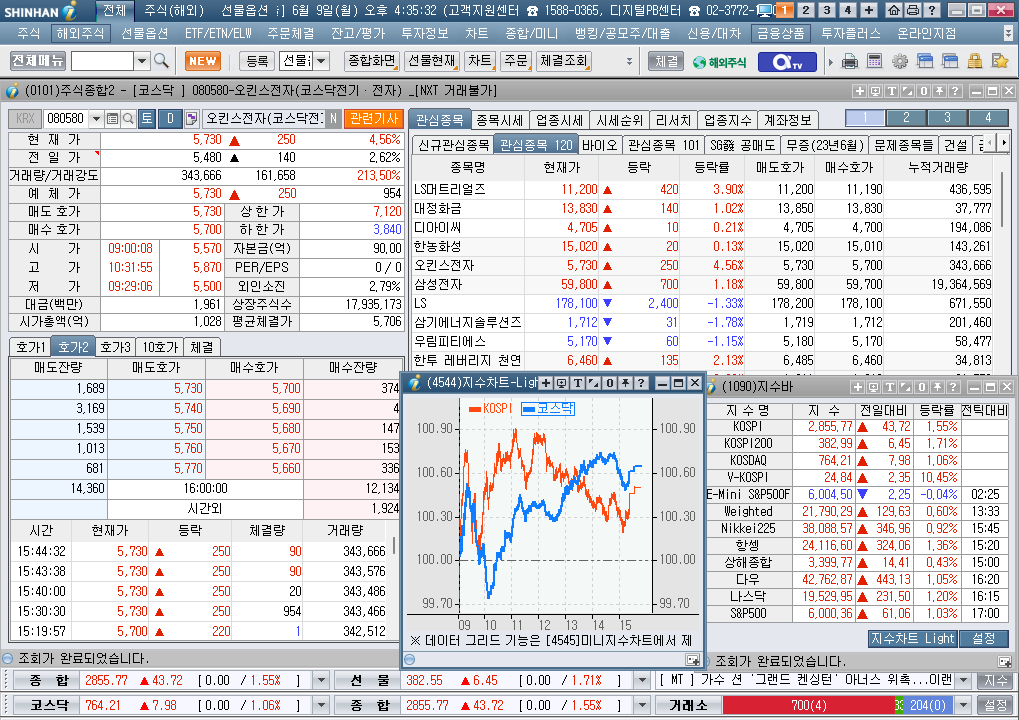
Task: Click the cascade windows icon left of padlock
Action: point(950,62)
